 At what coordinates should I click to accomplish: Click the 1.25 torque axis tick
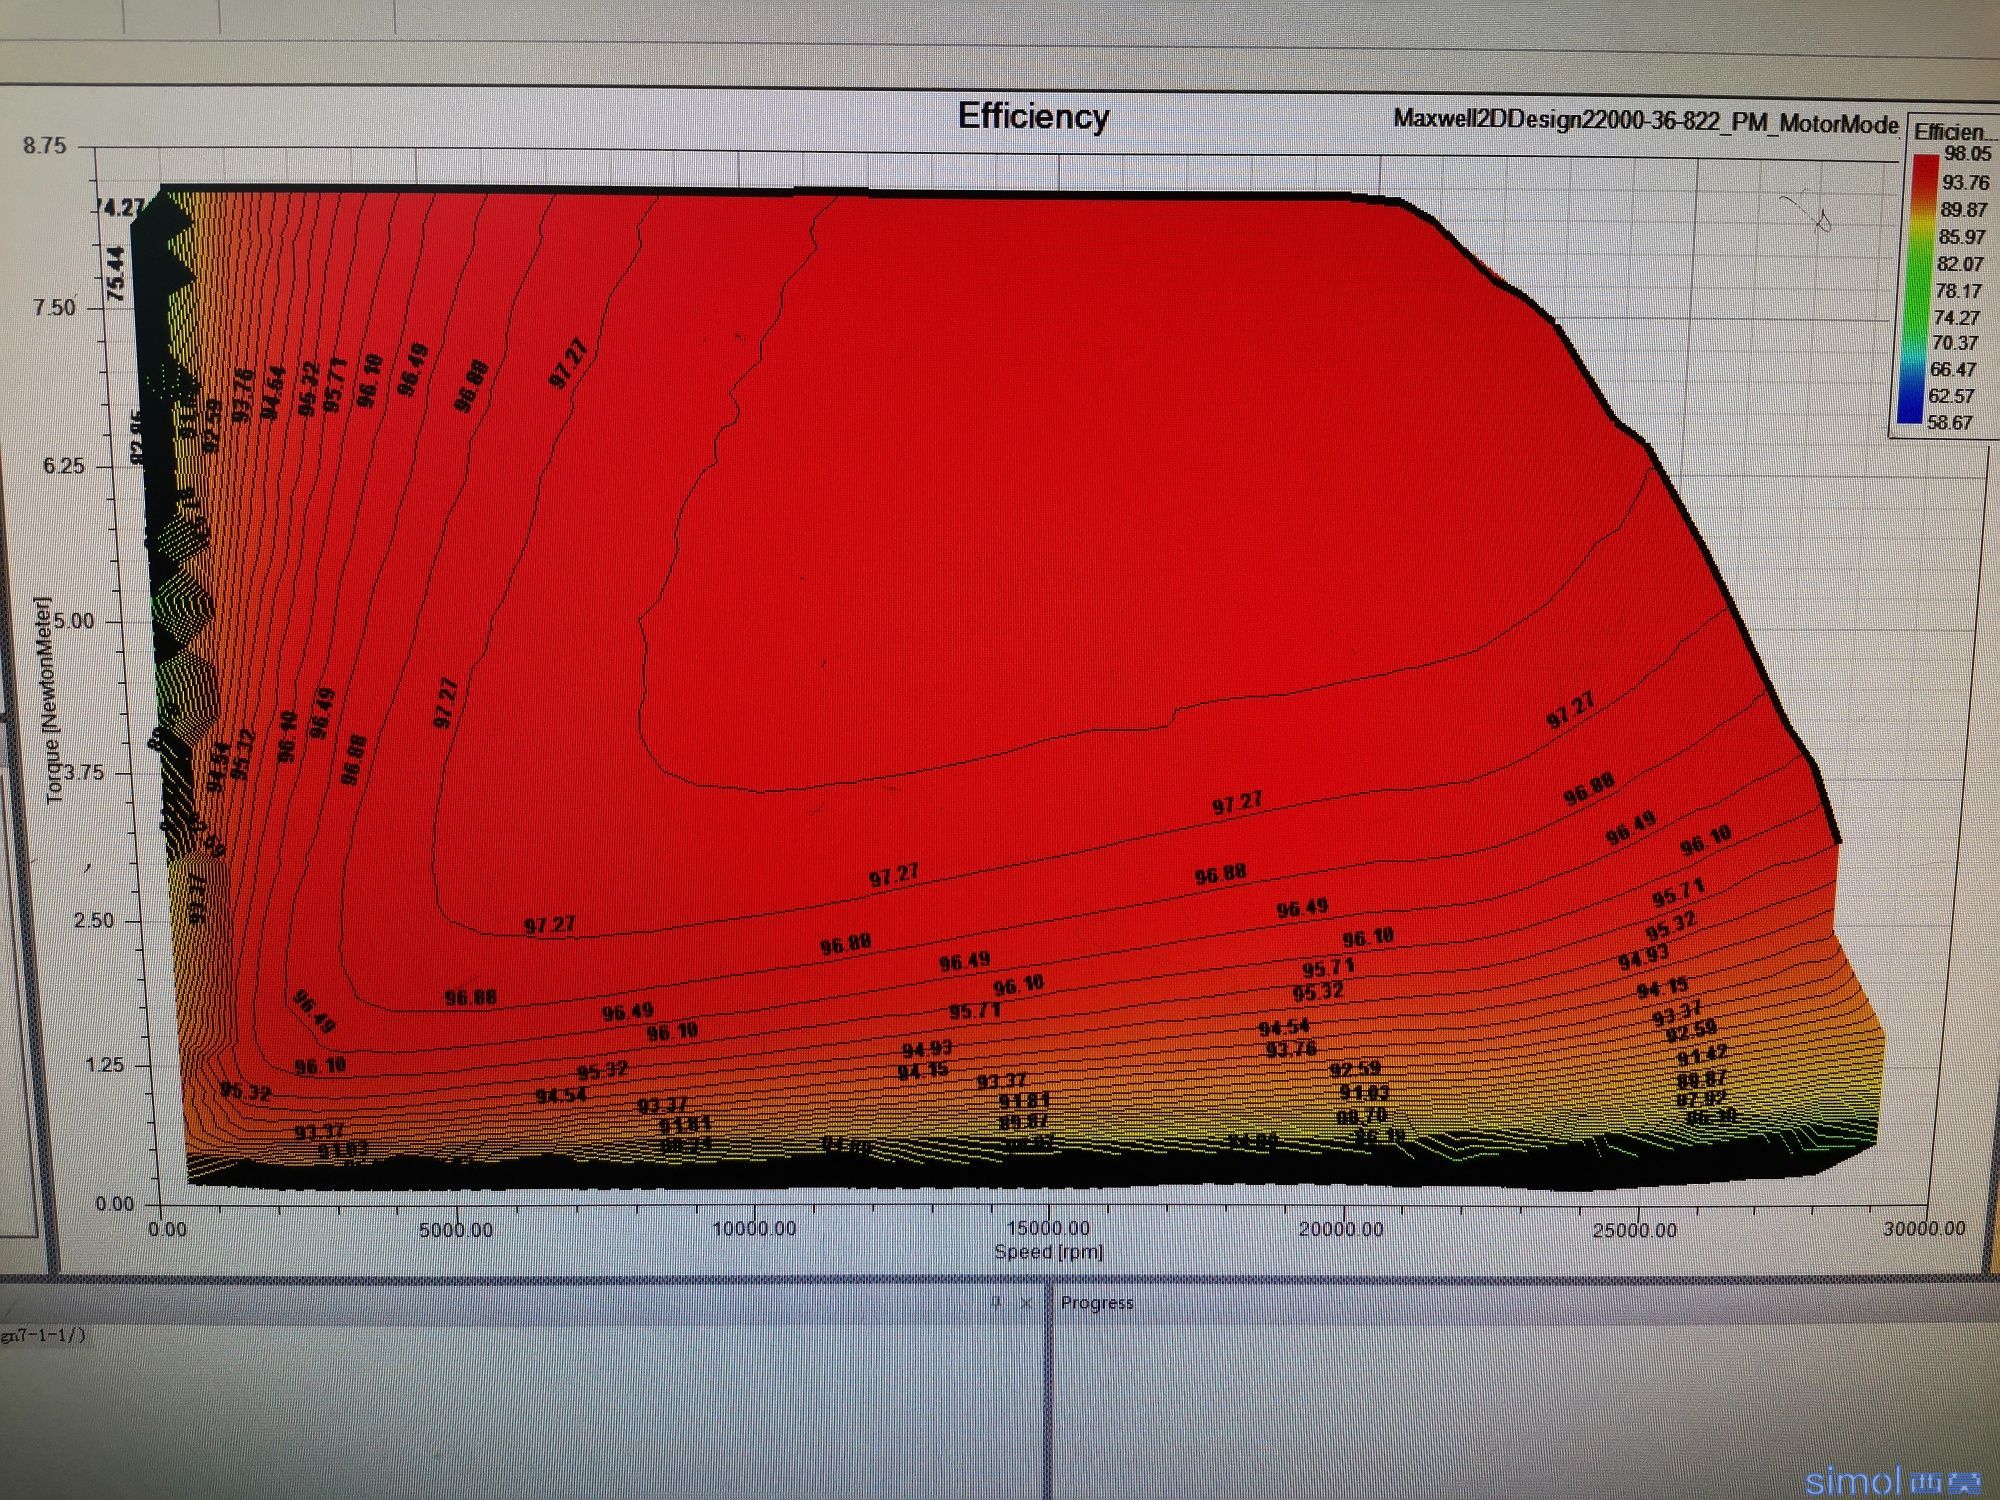point(104,1064)
